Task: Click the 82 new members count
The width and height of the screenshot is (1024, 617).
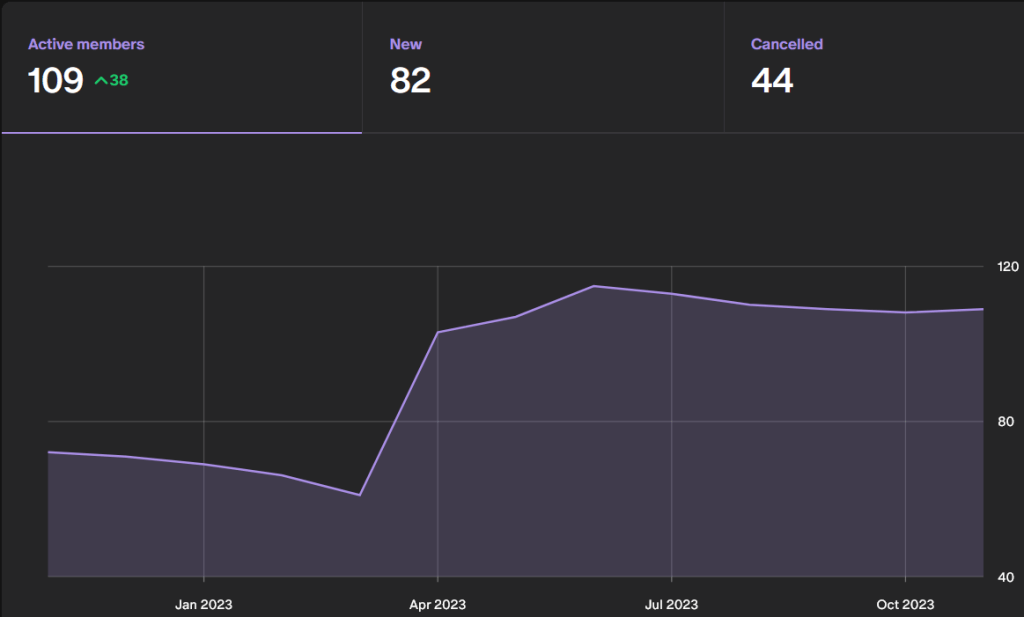Action: click(x=410, y=81)
